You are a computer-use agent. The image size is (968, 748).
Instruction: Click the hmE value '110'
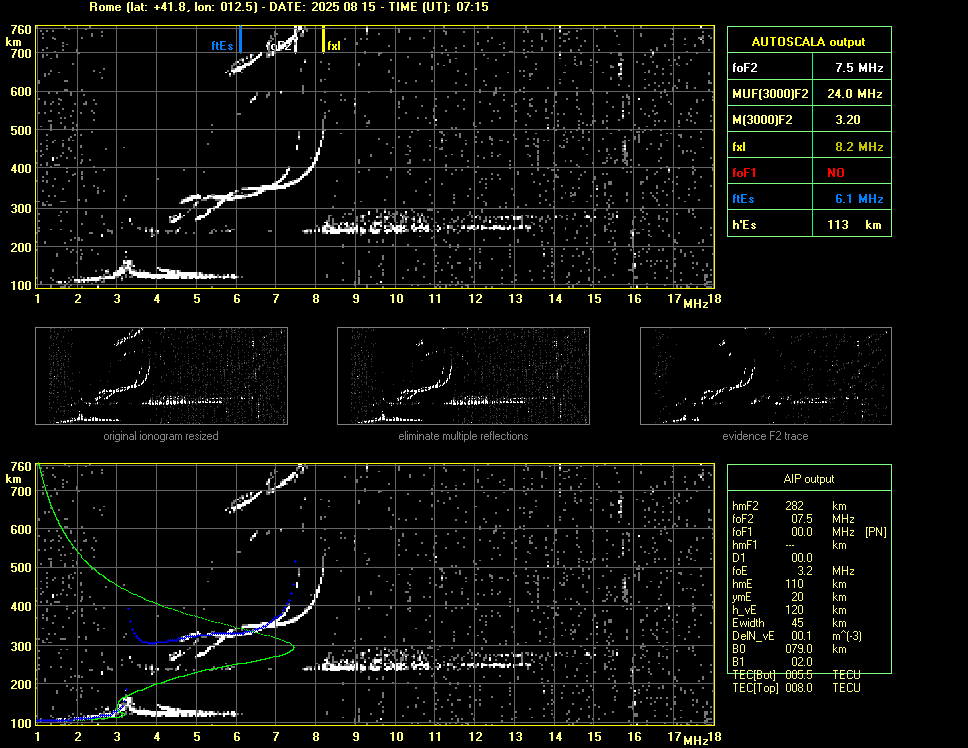[794, 584]
